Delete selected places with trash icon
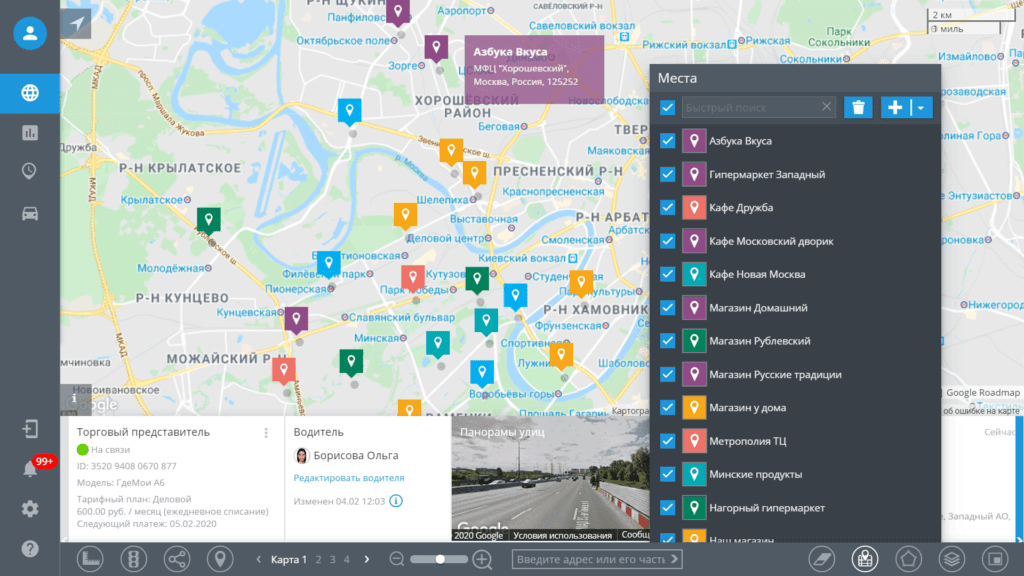 click(858, 107)
